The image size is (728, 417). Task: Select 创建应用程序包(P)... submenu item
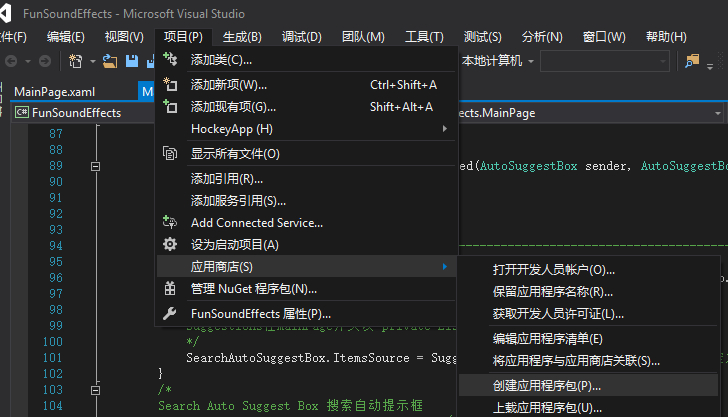coord(589,385)
